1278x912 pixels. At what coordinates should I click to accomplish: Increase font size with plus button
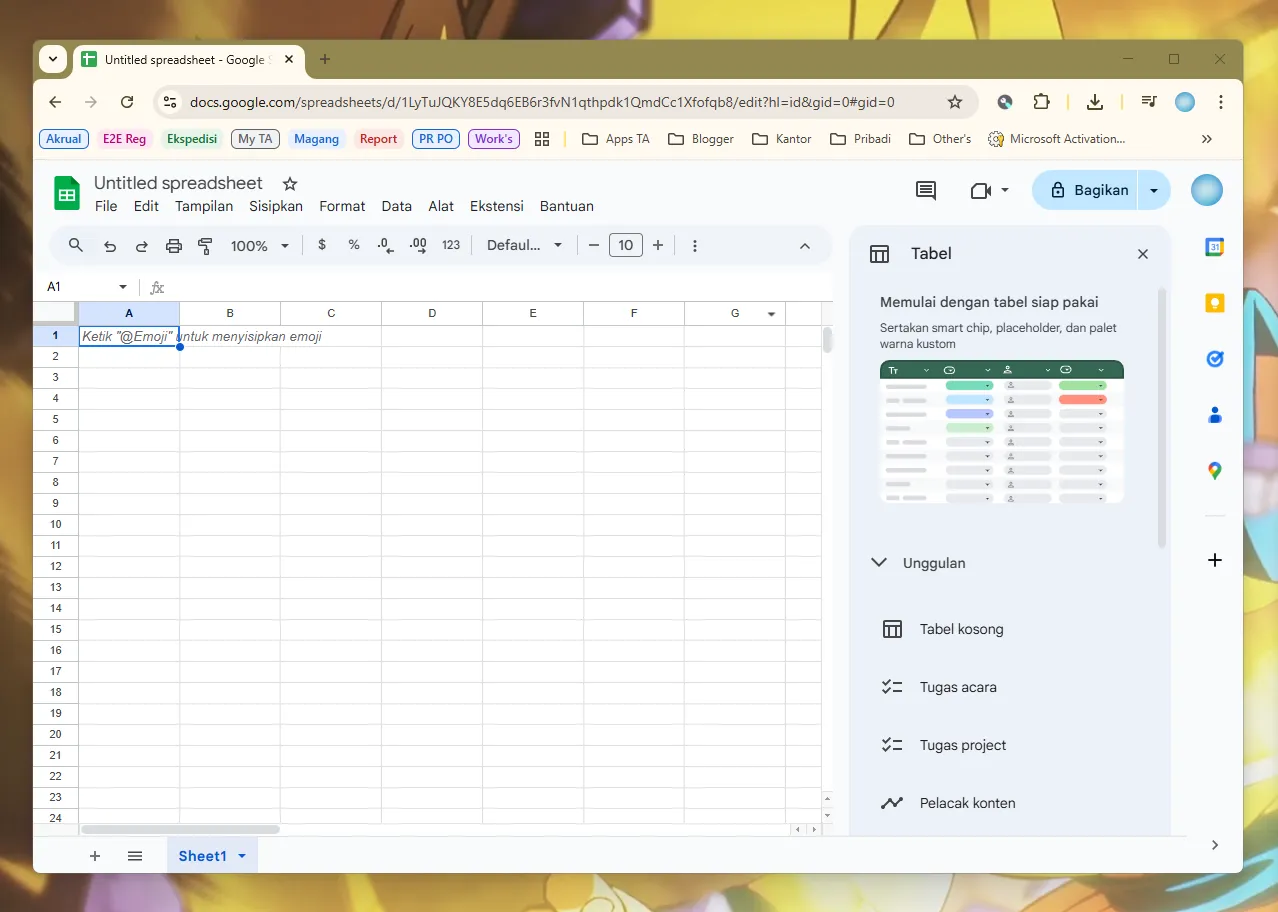click(658, 245)
